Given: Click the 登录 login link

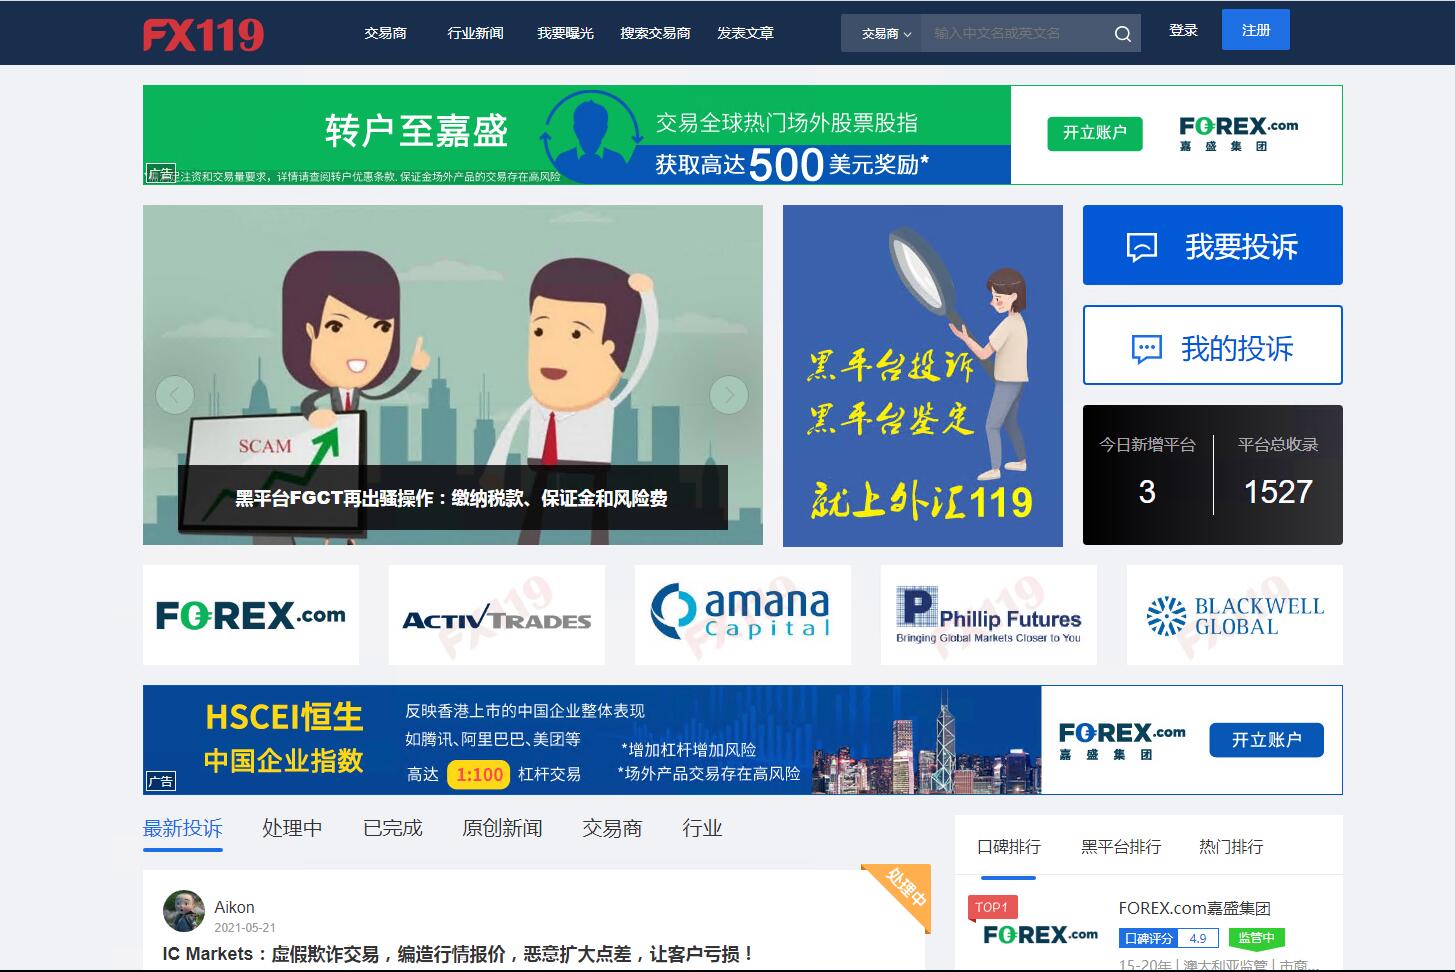Looking at the screenshot, I should tap(1183, 30).
